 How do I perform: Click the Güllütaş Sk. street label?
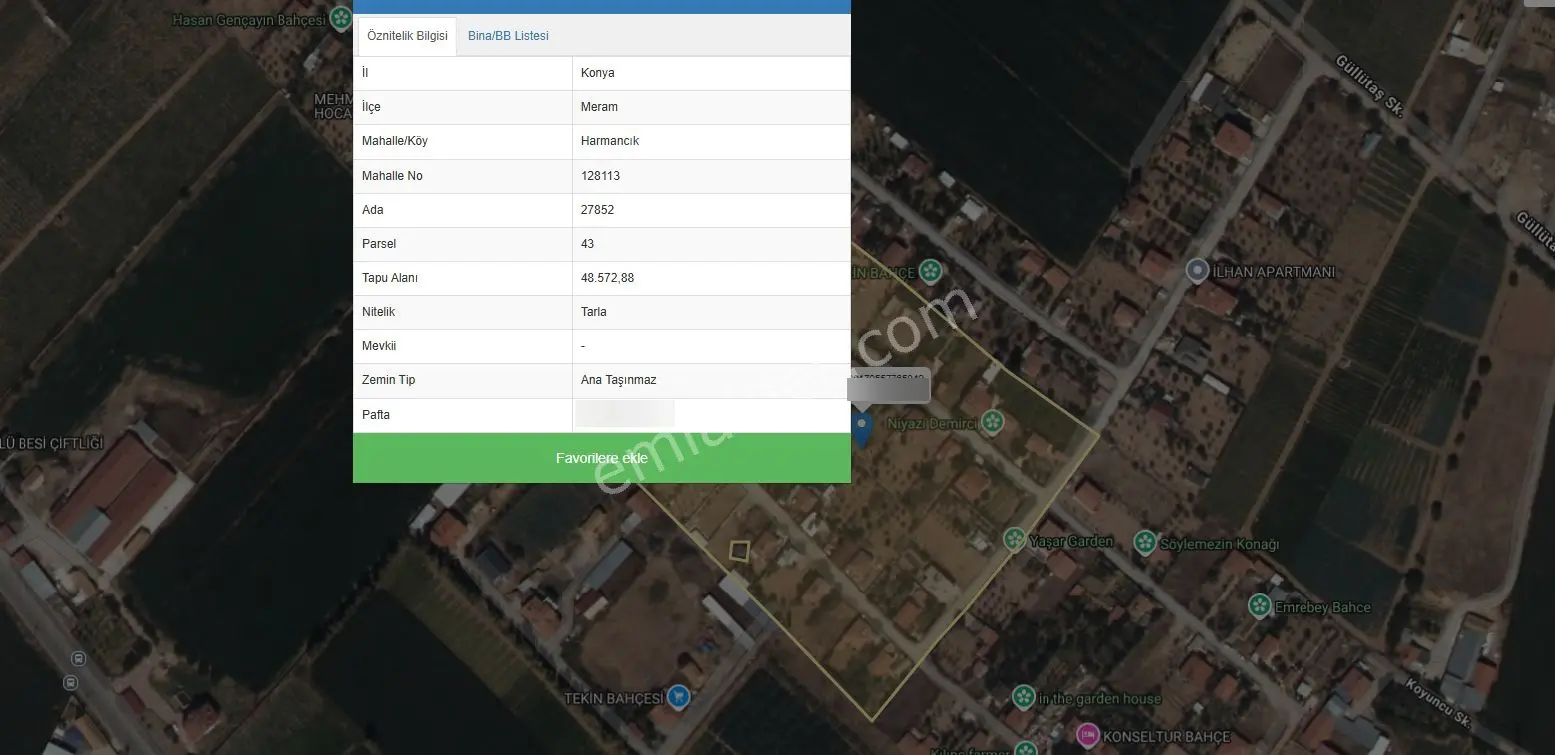pos(1370,85)
